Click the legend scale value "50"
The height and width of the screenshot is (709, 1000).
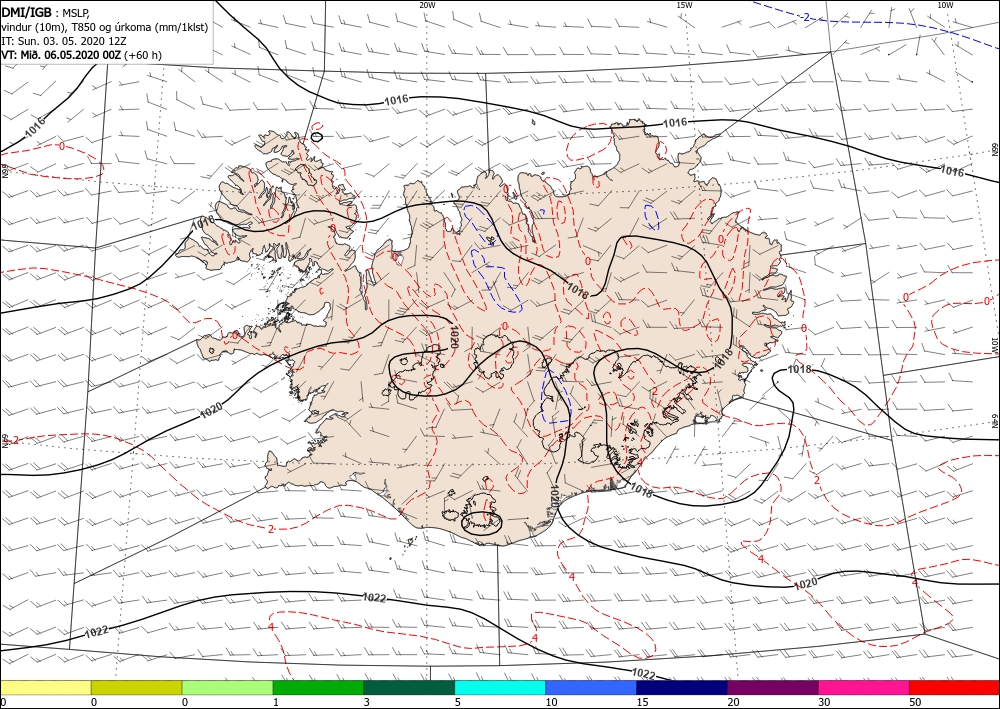[915, 702]
